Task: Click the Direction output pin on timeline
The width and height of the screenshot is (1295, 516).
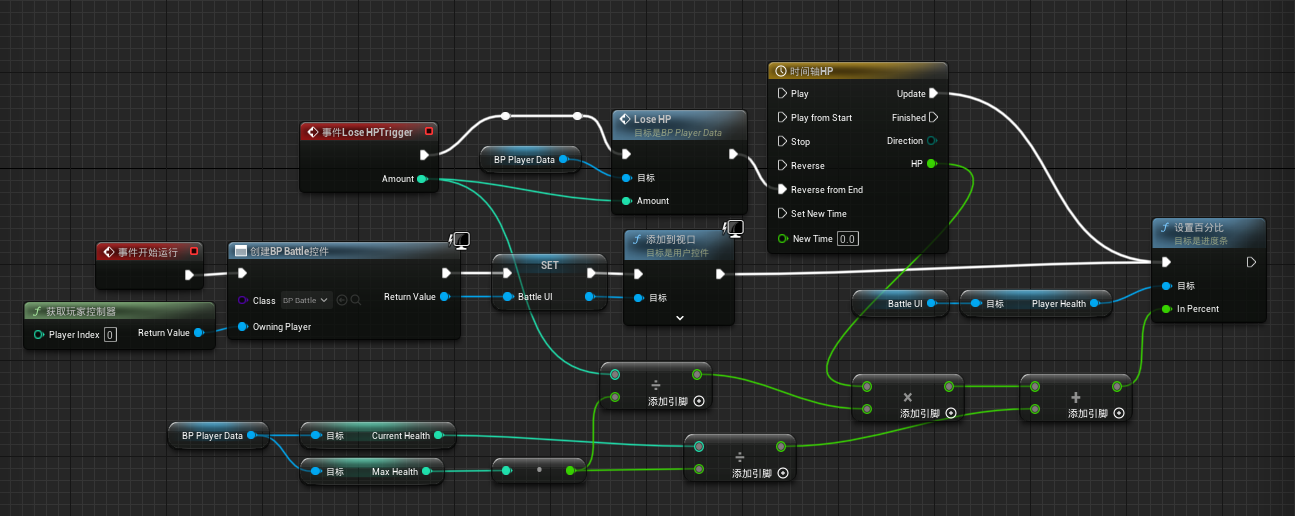Action: 933,141
